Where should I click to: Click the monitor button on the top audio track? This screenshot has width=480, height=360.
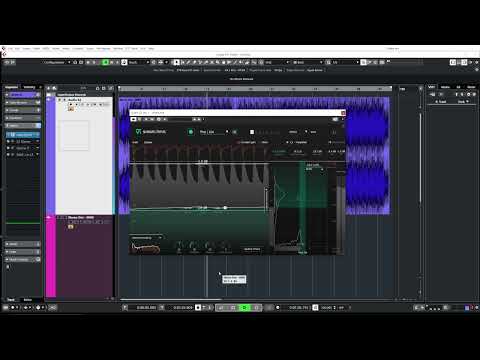(76, 105)
